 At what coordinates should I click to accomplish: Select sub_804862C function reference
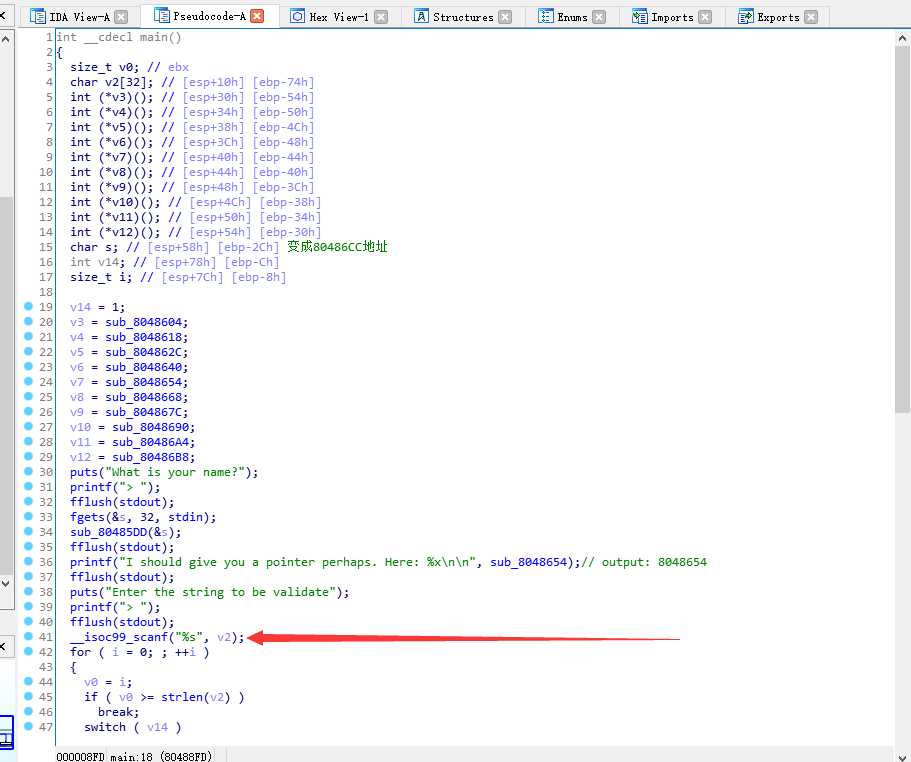[x=144, y=352]
